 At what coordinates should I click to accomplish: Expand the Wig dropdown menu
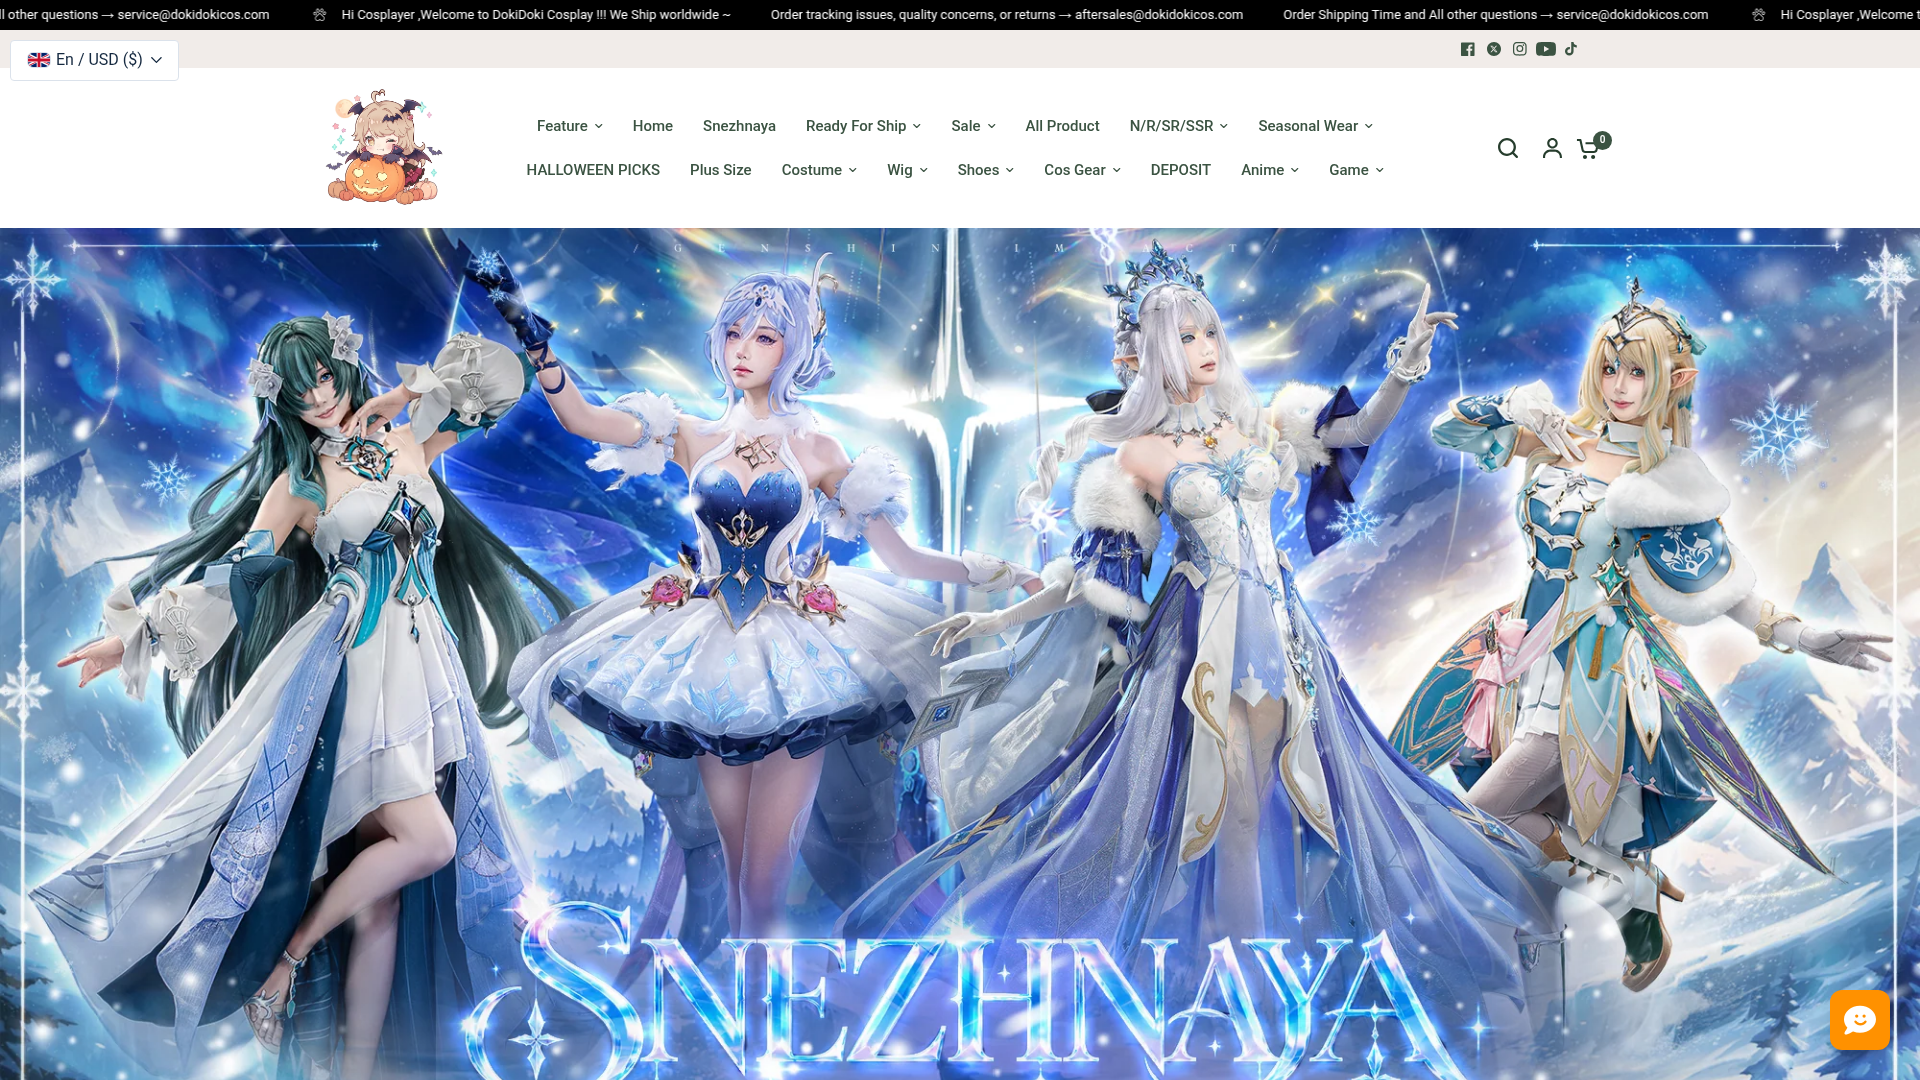click(x=907, y=170)
